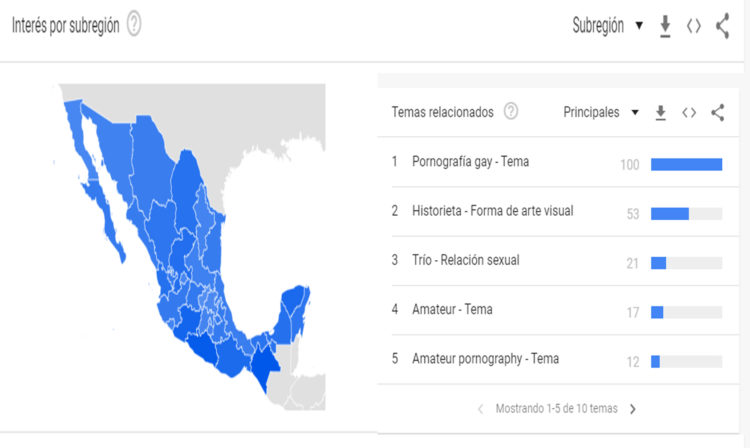Open the Trío - Relación sexual topic

tap(465, 260)
